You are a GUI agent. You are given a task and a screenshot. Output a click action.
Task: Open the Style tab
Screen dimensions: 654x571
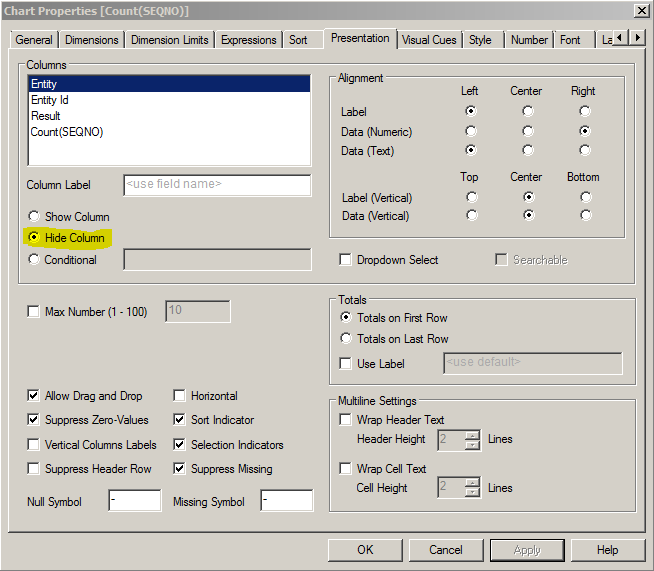[480, 40]
